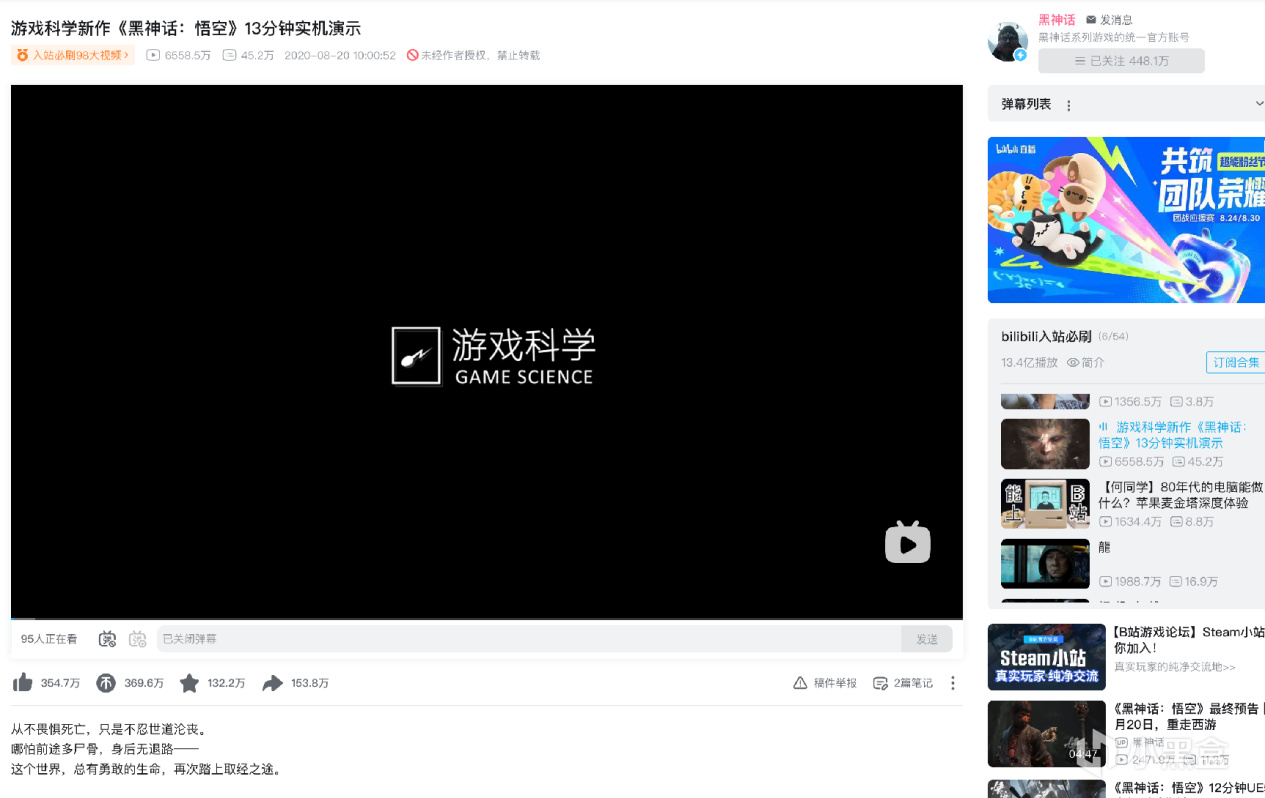This screenshot has width=1265, height=798.
Task: Click the bilibili入站必刷 collection title
Action: 1046,336
